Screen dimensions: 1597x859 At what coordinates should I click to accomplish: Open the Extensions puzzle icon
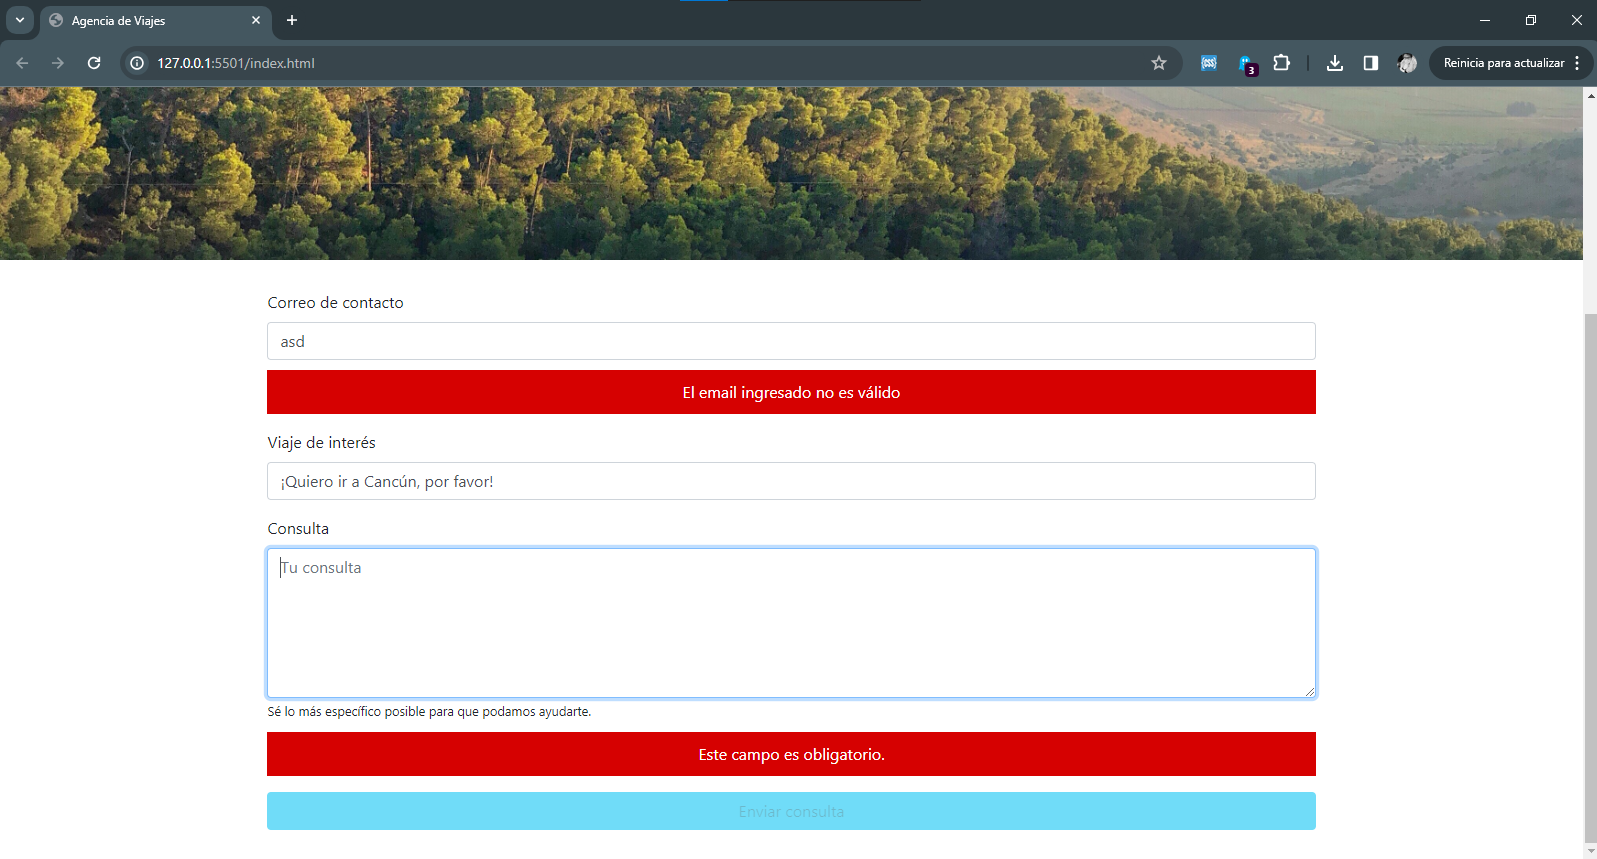1281,63
